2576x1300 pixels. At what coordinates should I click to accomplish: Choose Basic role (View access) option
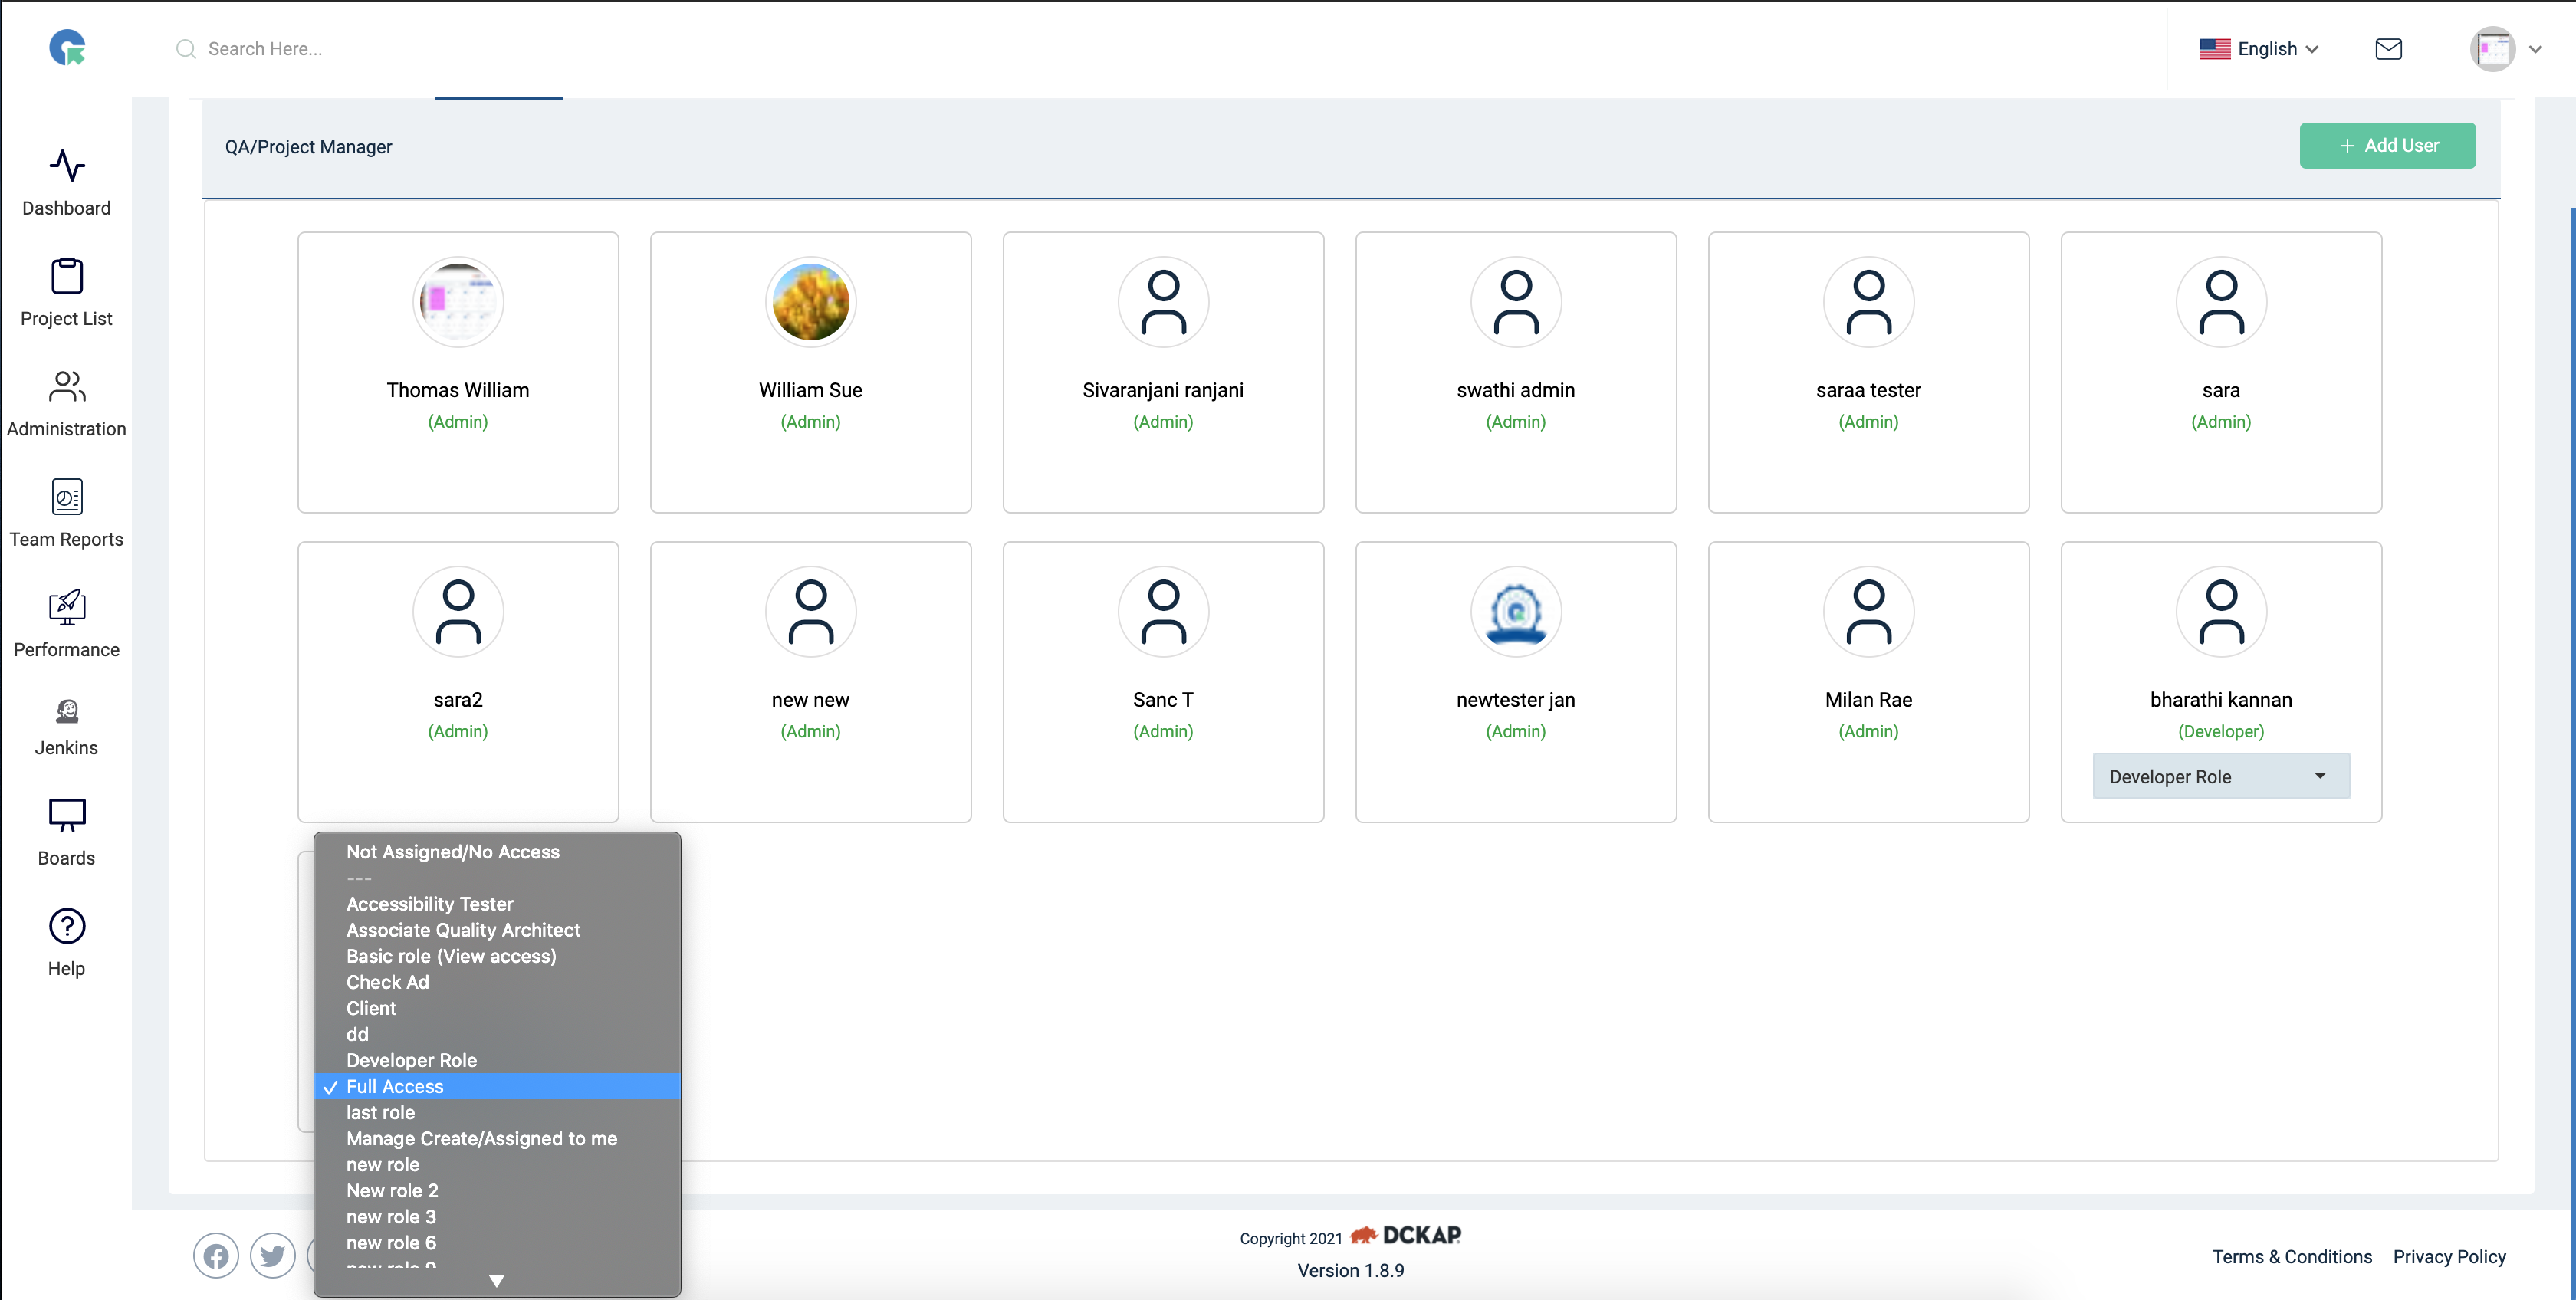[x=497, y=956]
